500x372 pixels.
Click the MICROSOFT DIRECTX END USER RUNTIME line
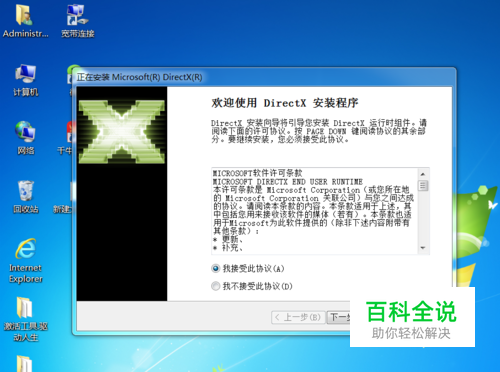click(x=288, y=182)
